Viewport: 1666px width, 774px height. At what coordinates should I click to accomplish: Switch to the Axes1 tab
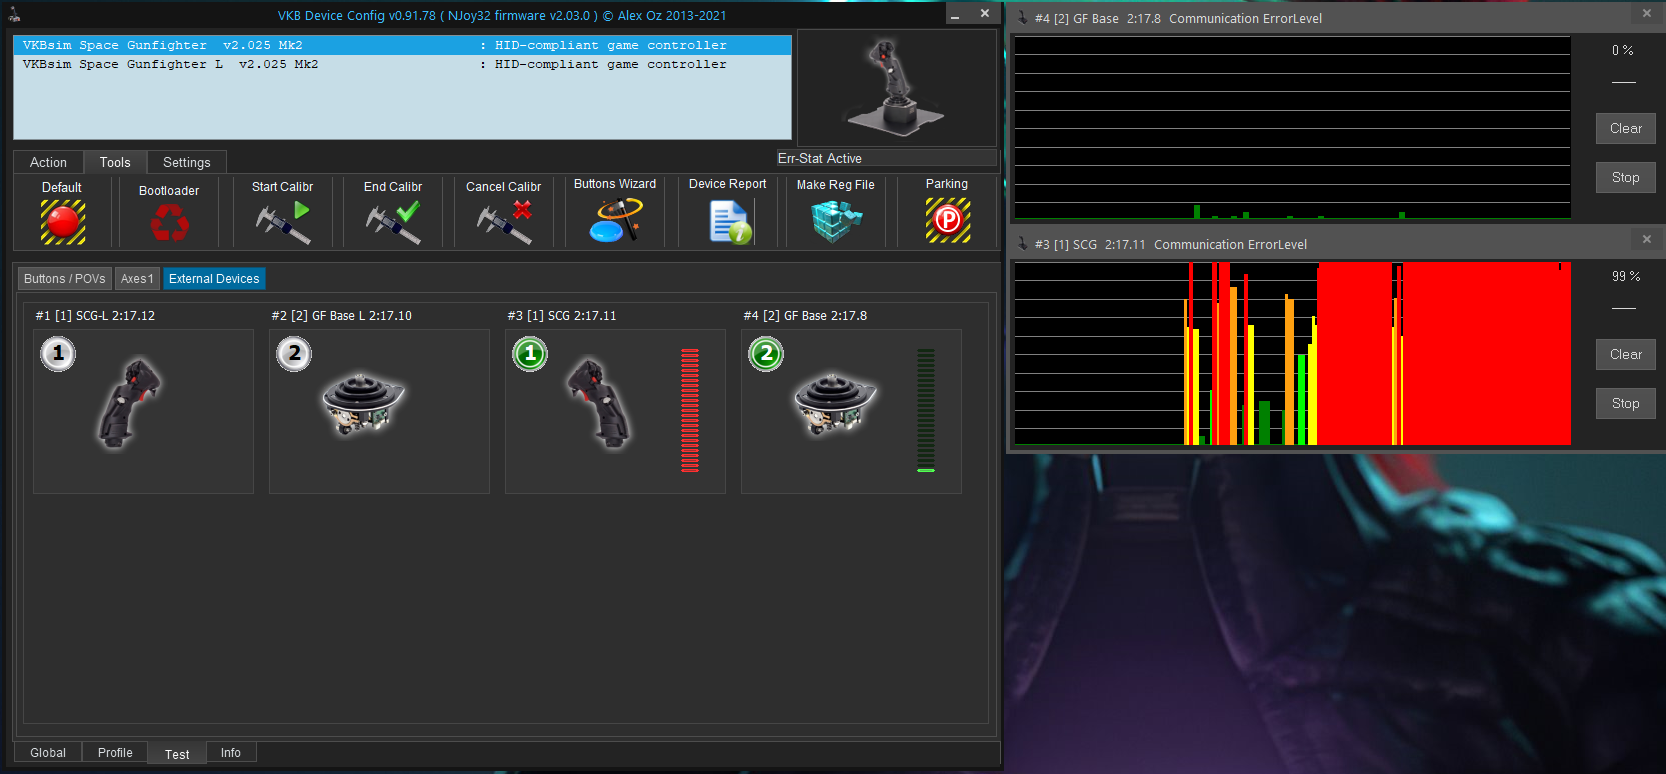137,279
